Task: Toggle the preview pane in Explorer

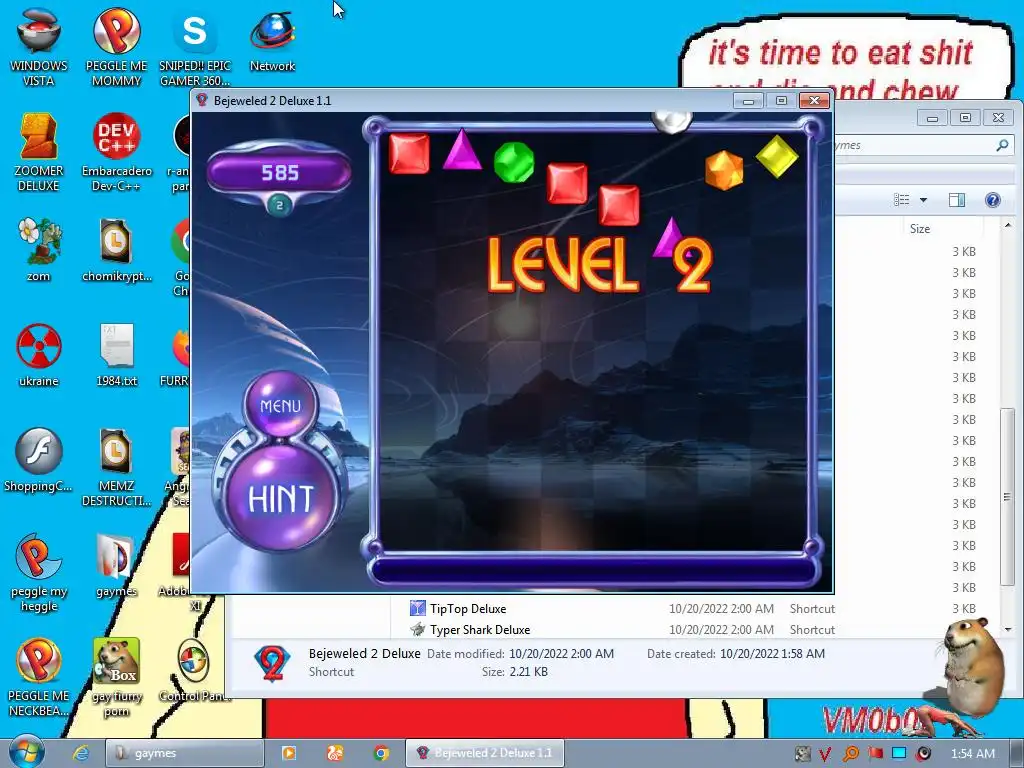Action: (x=957, y=200)
